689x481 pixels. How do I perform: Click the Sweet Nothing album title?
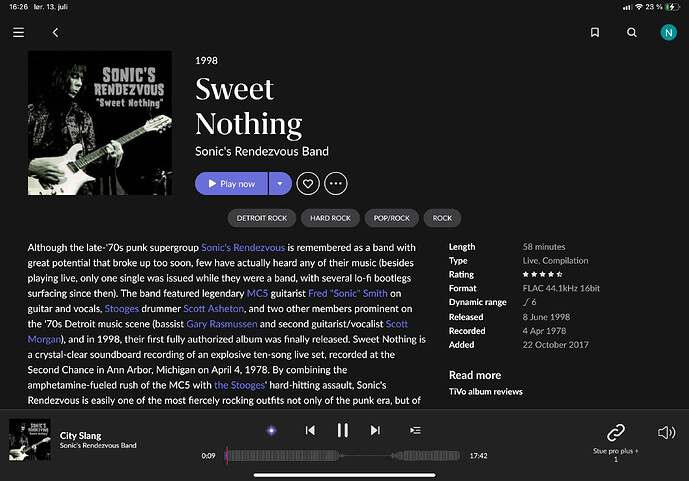coord(249,107)
